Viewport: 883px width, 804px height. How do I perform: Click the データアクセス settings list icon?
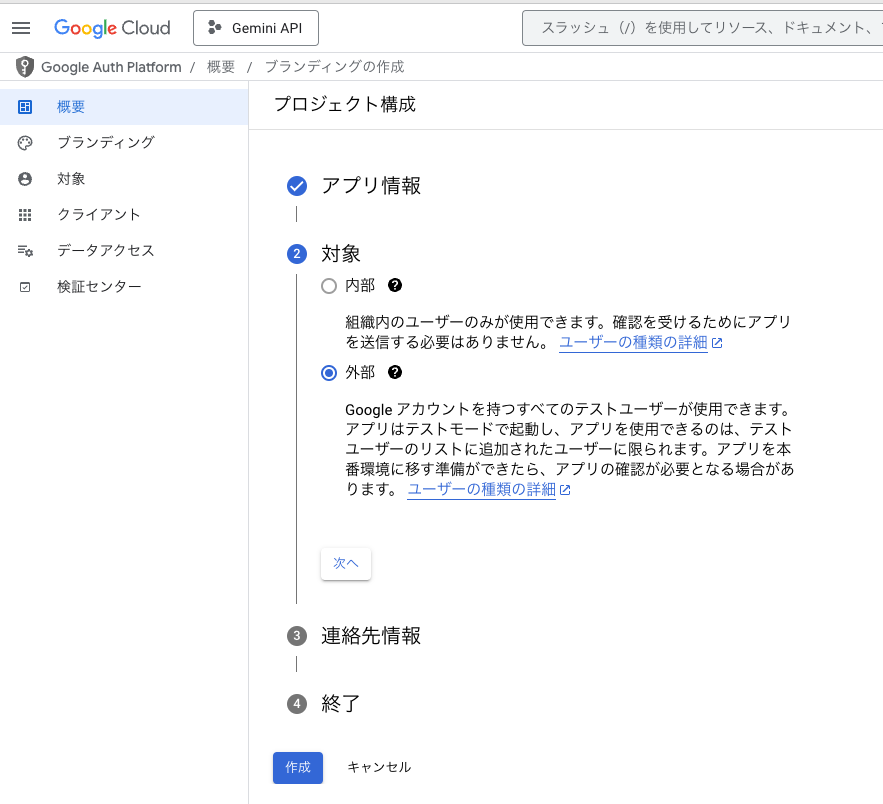pyautogui.click(x=25, y=251)
